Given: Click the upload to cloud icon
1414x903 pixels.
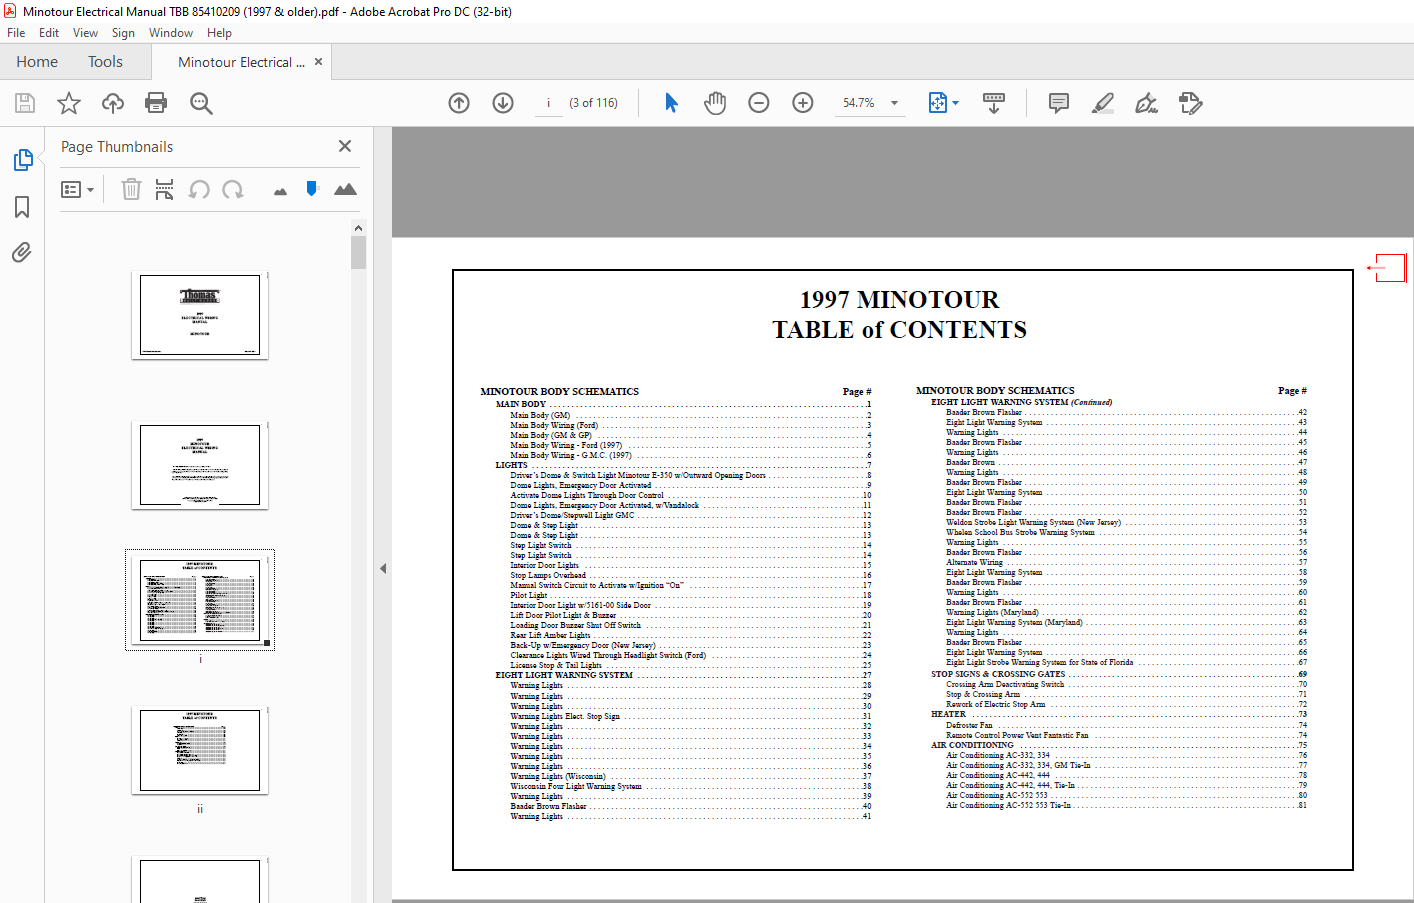Looking at the screenshot, I should click(x=113, y=103).
